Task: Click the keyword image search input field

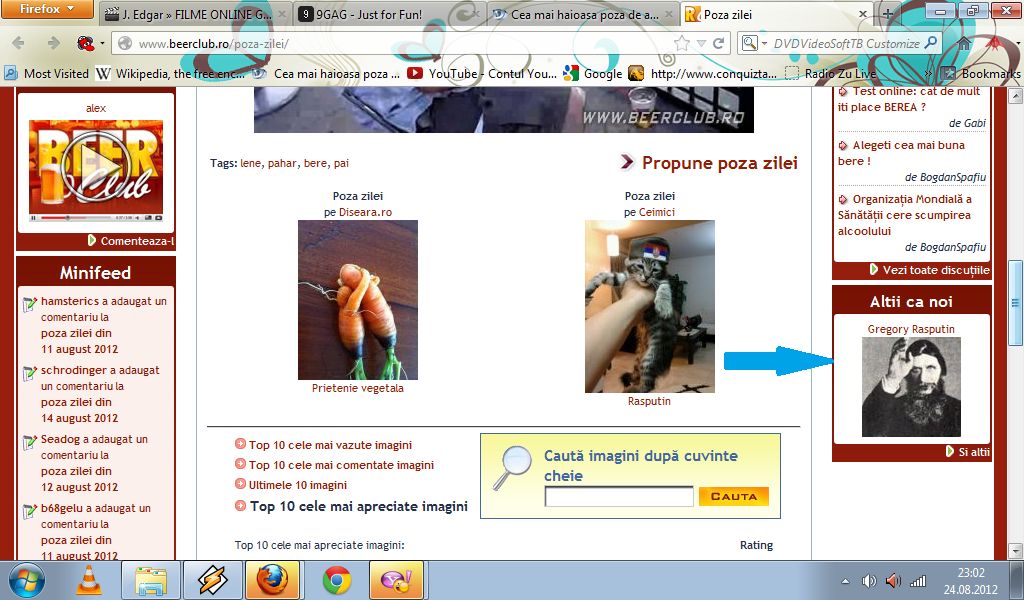Action: pos(618,496)
